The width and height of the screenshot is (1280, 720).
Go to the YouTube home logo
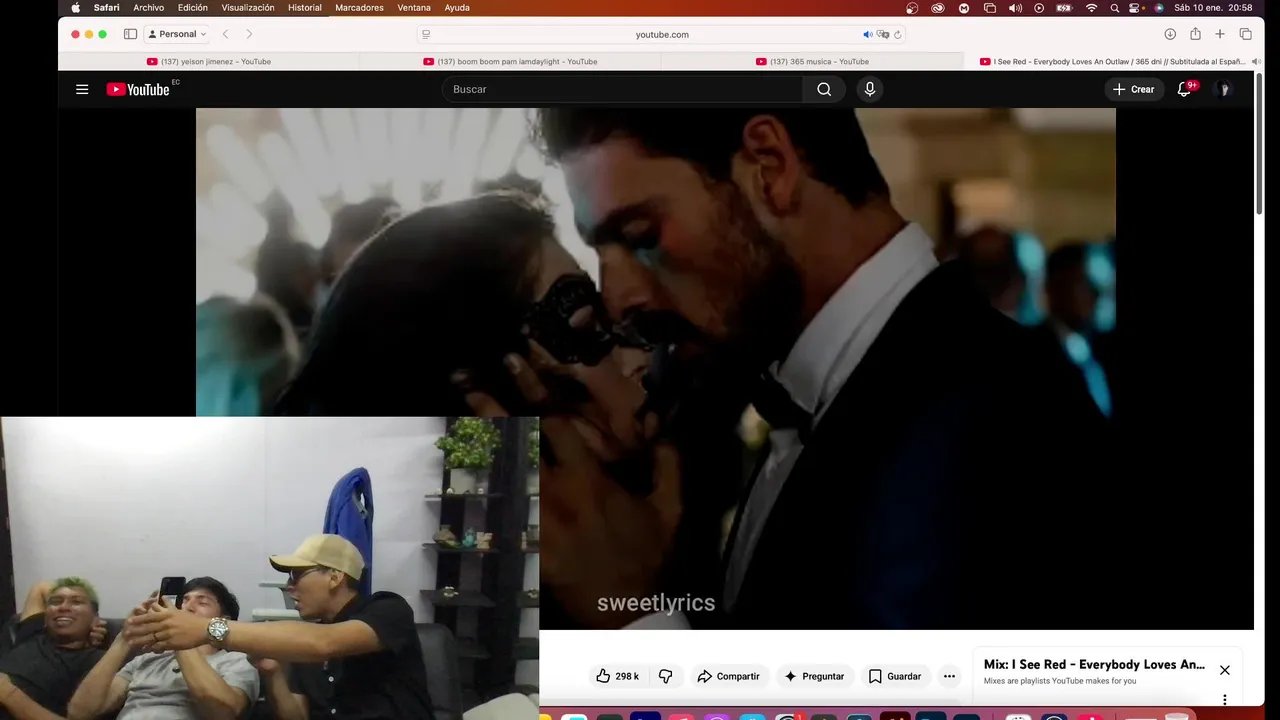(x=138, y=89)
